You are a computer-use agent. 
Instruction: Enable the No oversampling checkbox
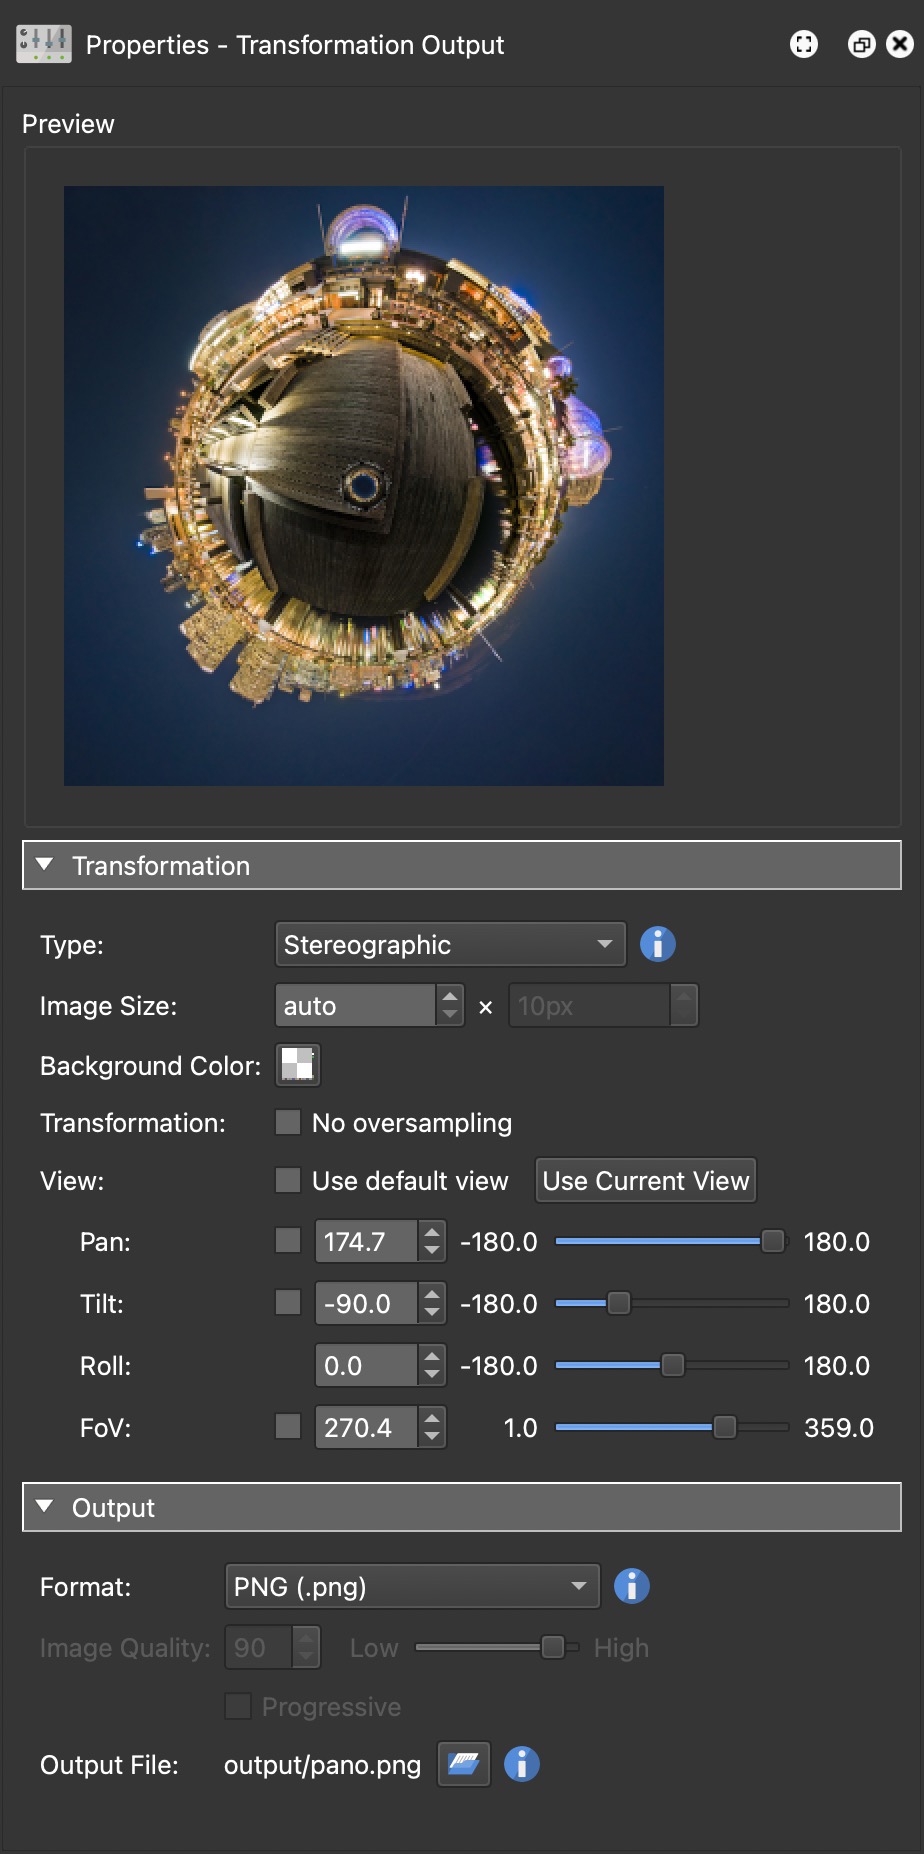(288, 1122)
